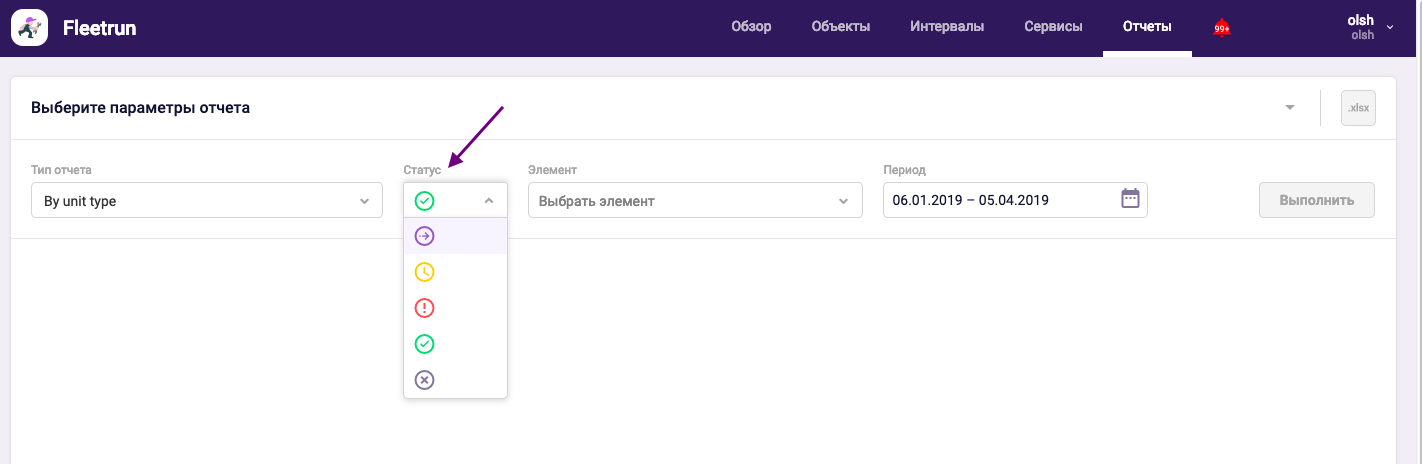Switch to the Обзор tab
This screenshot has height=464, width=1422.
click(751, 27)
